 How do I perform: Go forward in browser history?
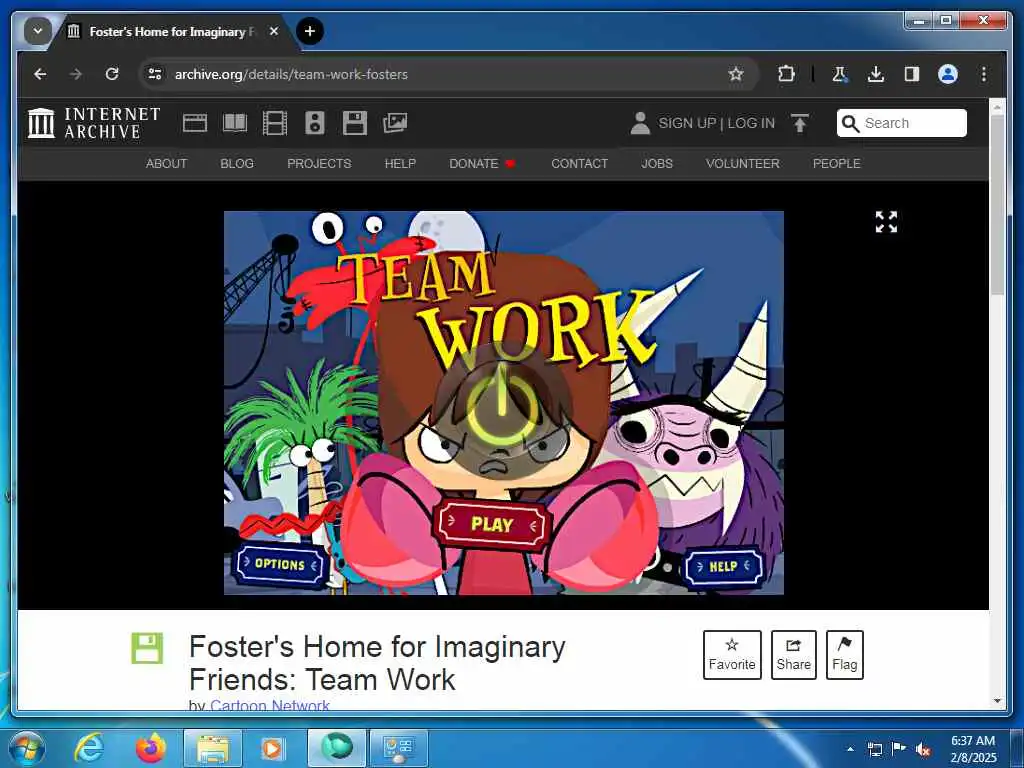click(x=76, y=74)
